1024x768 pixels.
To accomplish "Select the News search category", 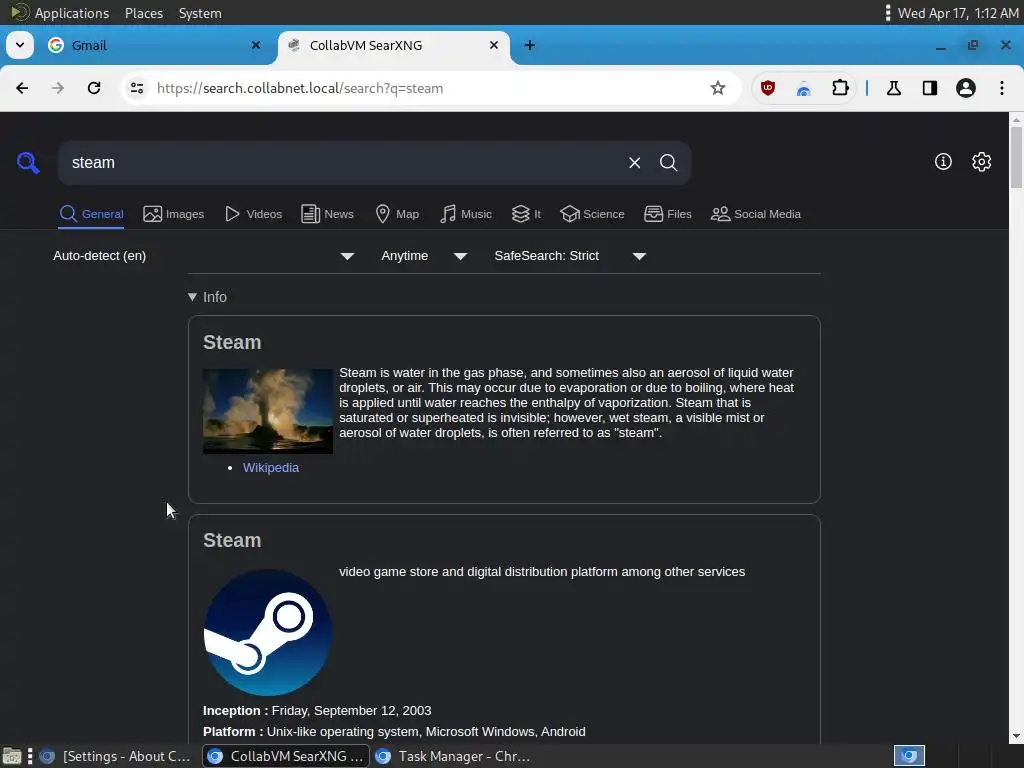I will tap(327, 214).
